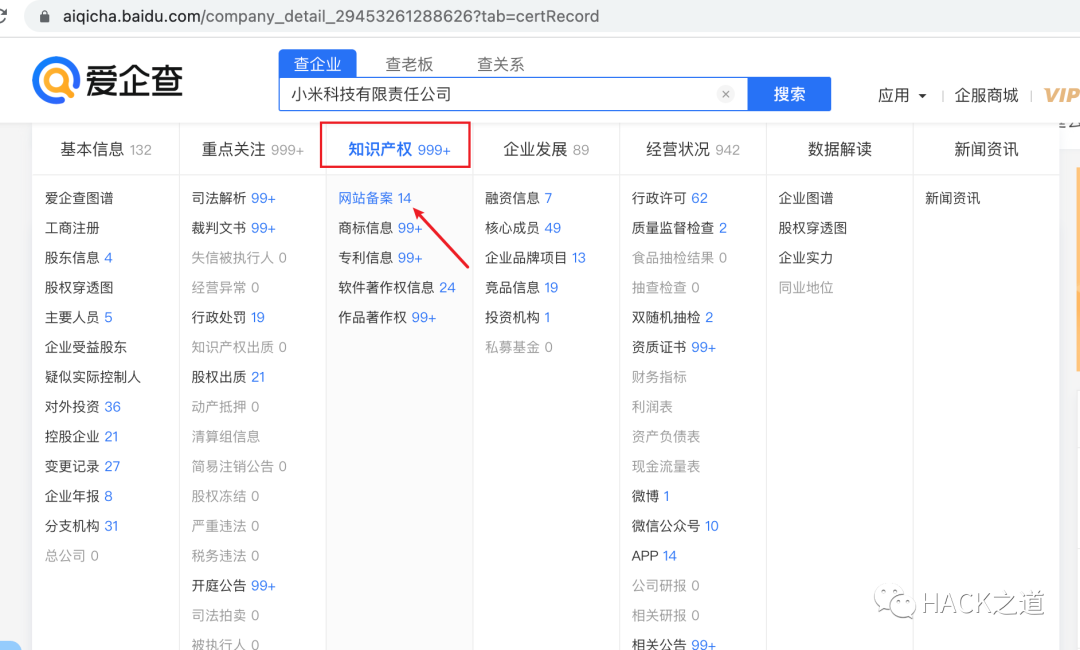The image size is (1080, 650).
Task: Open 行政许可 62 entry
Action: tap(669, 198)
